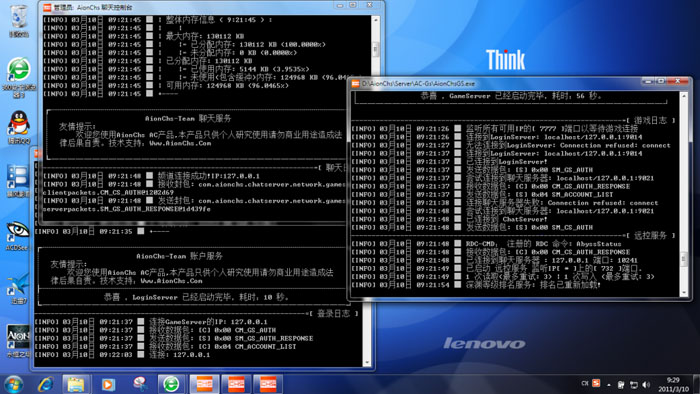Switch to first console taskbar window
The width and height of the screenshot is (700, 394).
[x=204, y=384]
